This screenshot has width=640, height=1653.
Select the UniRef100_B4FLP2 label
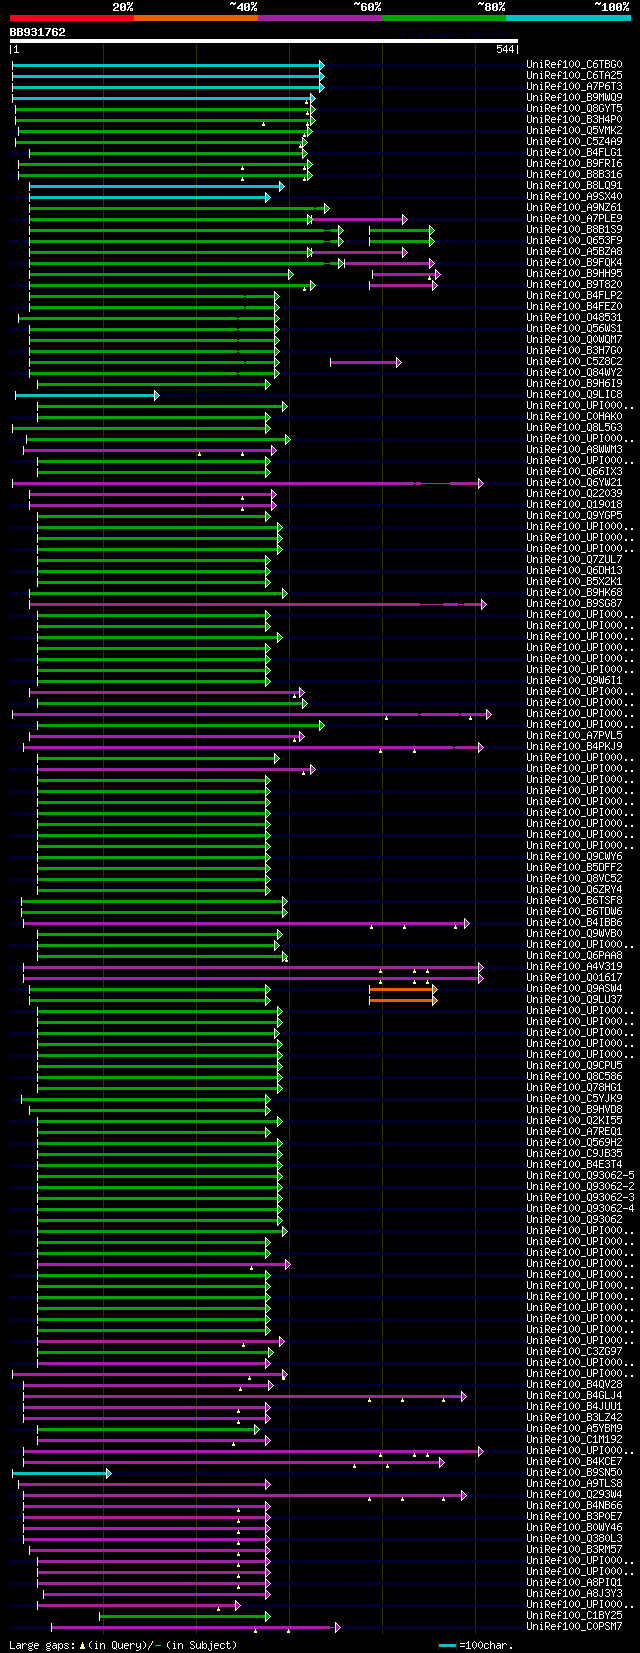click(574, 296)
